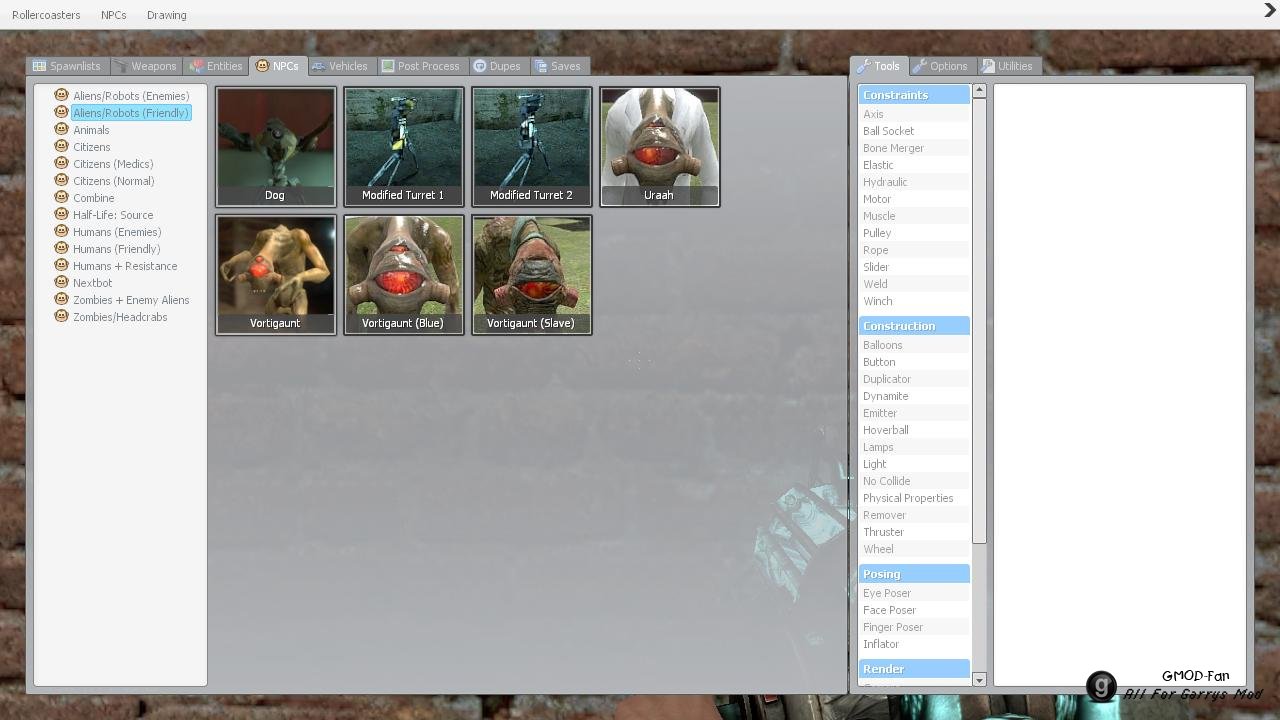1280x720 pixels.
Task: Select the Winch tool
Action: [x=914, y=301]
